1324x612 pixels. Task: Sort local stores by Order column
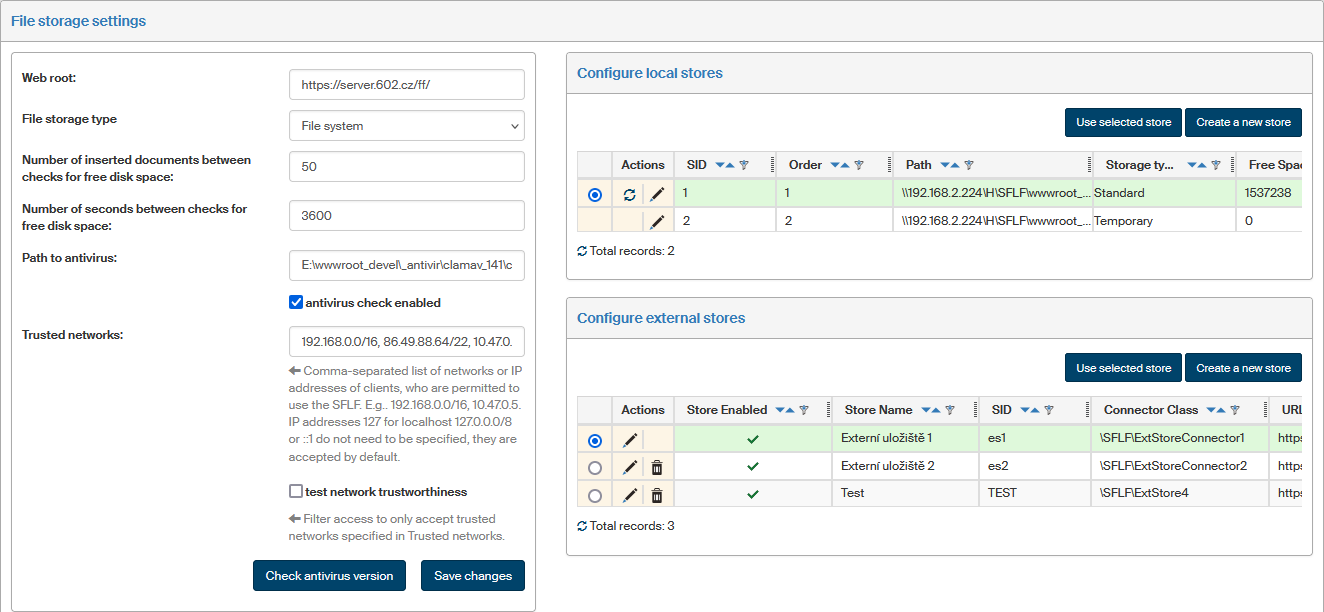pyautogui.click(x=839, y=165)
